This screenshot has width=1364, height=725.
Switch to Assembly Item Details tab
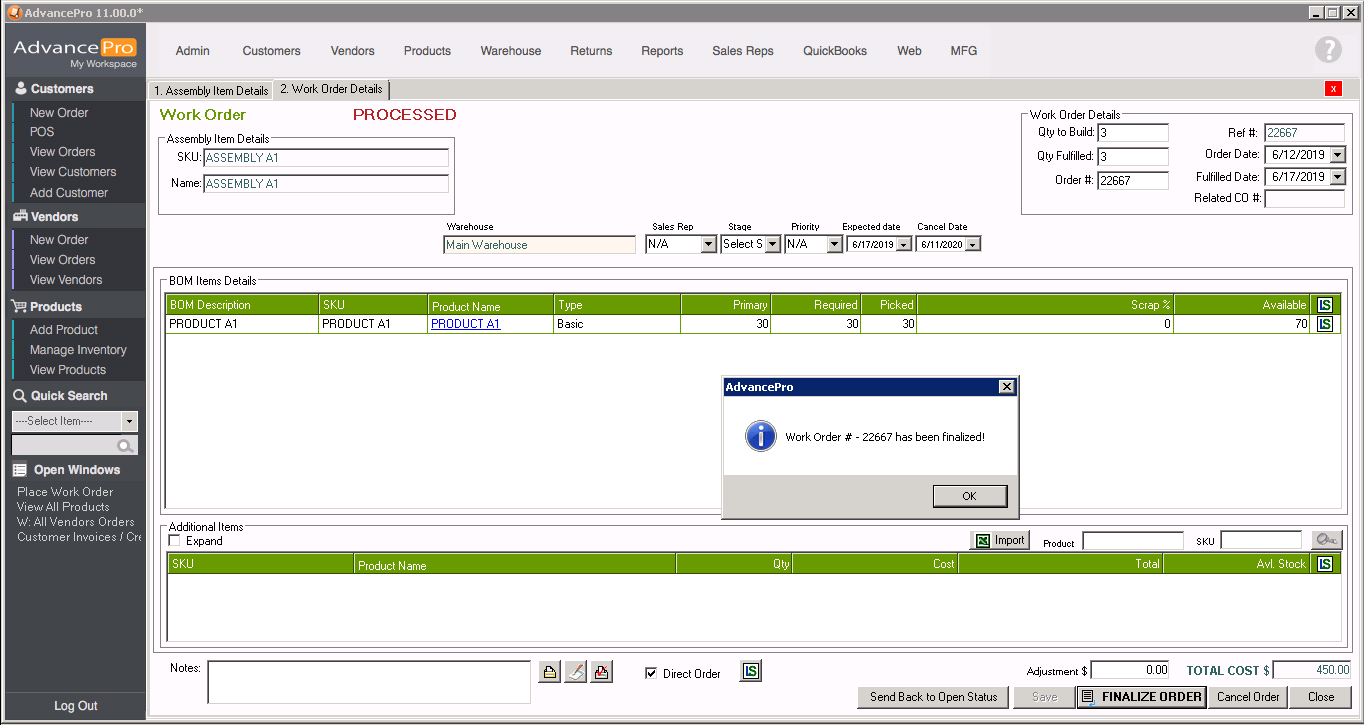[x=210, y=90]
